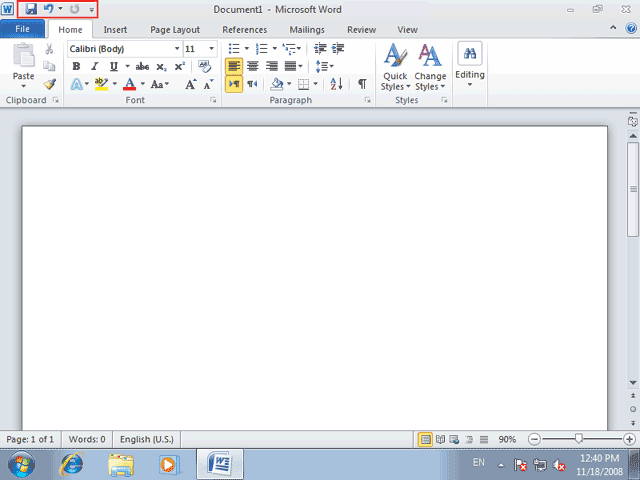Click the Grow Font icon
This screenshot has height=480, width=640.
click(191, 84)
